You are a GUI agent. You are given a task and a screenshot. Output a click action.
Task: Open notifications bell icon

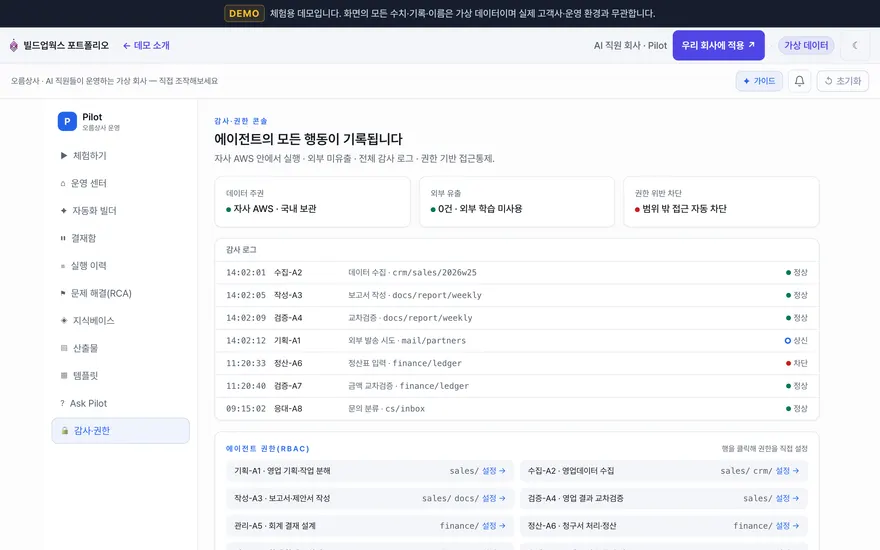[x=799, y=81]
